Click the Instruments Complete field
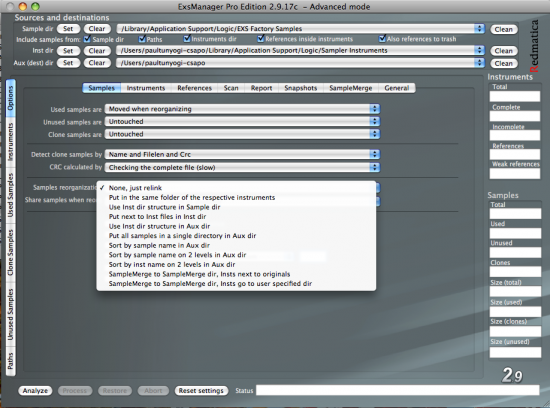This screenshot has height=408, width=550. pyautogui.click(x=515, y=116)
